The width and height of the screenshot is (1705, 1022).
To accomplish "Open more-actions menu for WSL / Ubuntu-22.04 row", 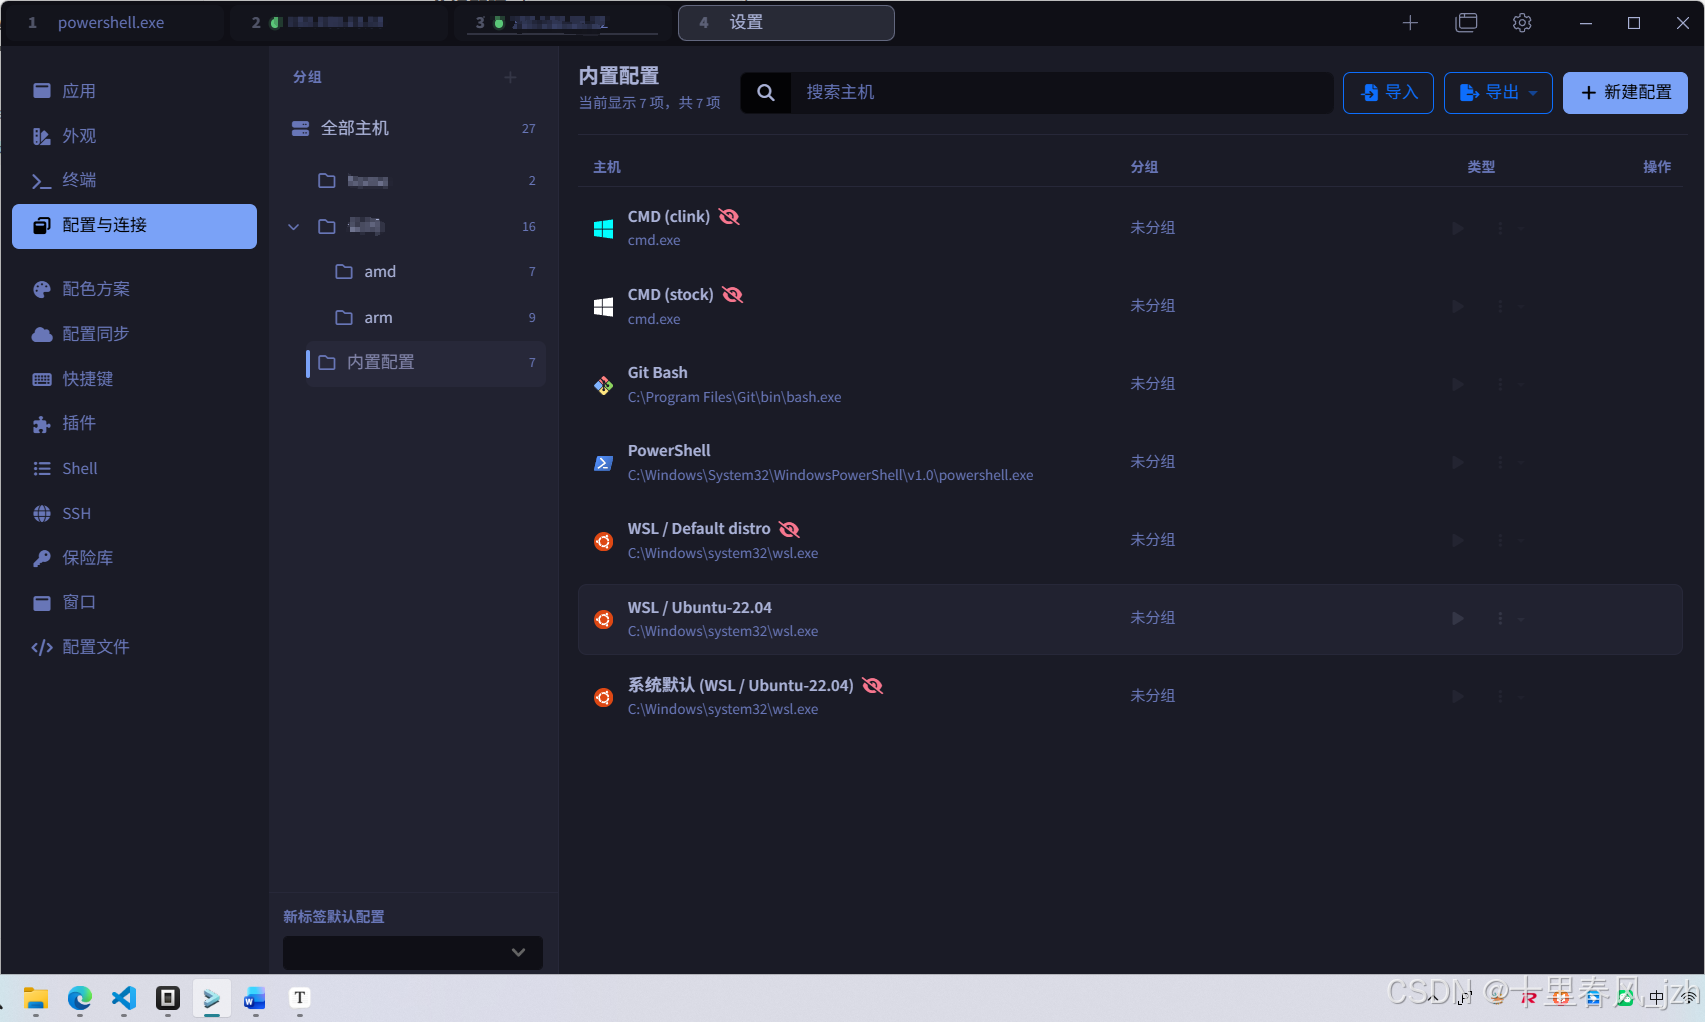I will pos(1500,618).
